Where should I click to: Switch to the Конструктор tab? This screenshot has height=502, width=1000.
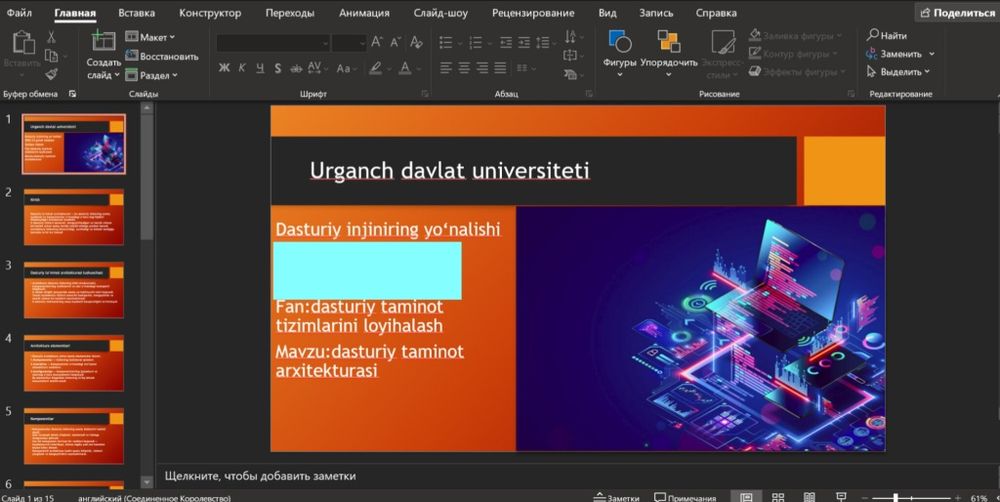click(x=210, y=13)
